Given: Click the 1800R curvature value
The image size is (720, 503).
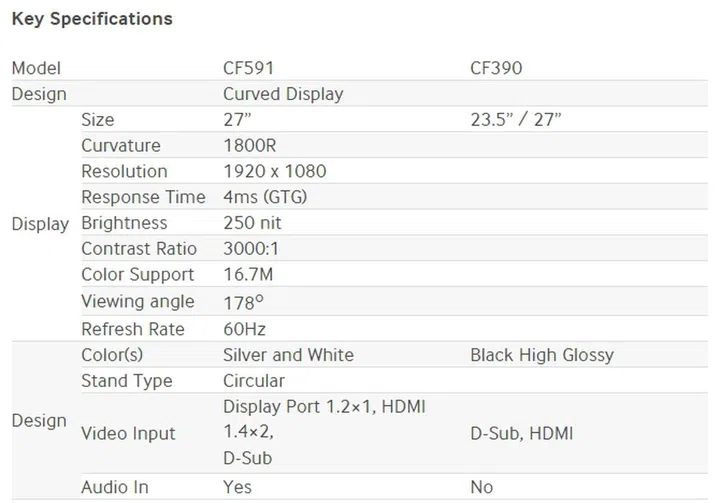Looking at the screenshot, I should tap(249, 146).
